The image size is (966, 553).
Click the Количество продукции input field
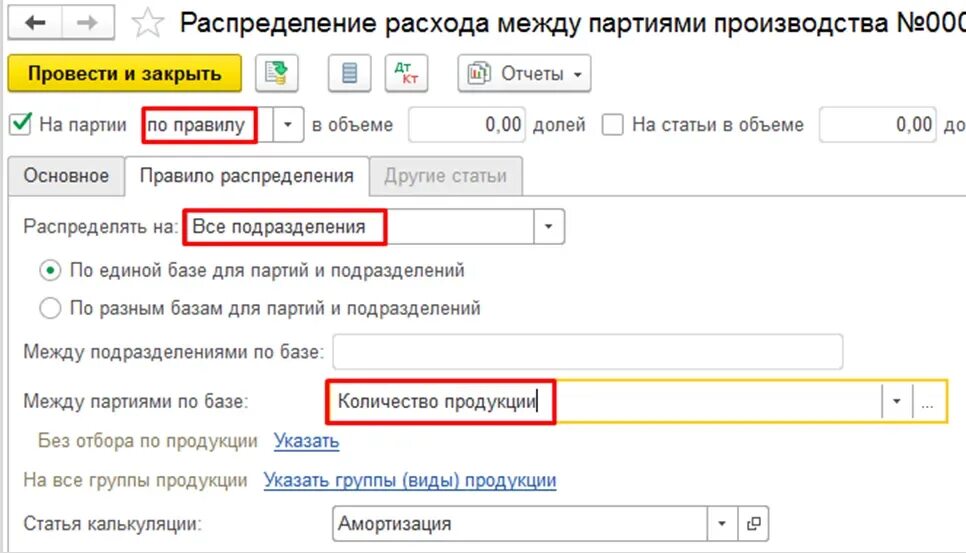pos(604,402)
